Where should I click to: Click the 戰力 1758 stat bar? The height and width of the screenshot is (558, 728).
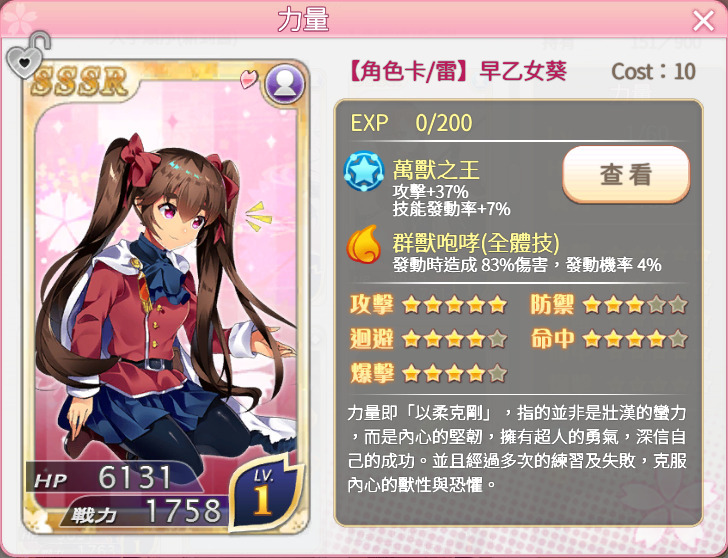tap(146, 511)
